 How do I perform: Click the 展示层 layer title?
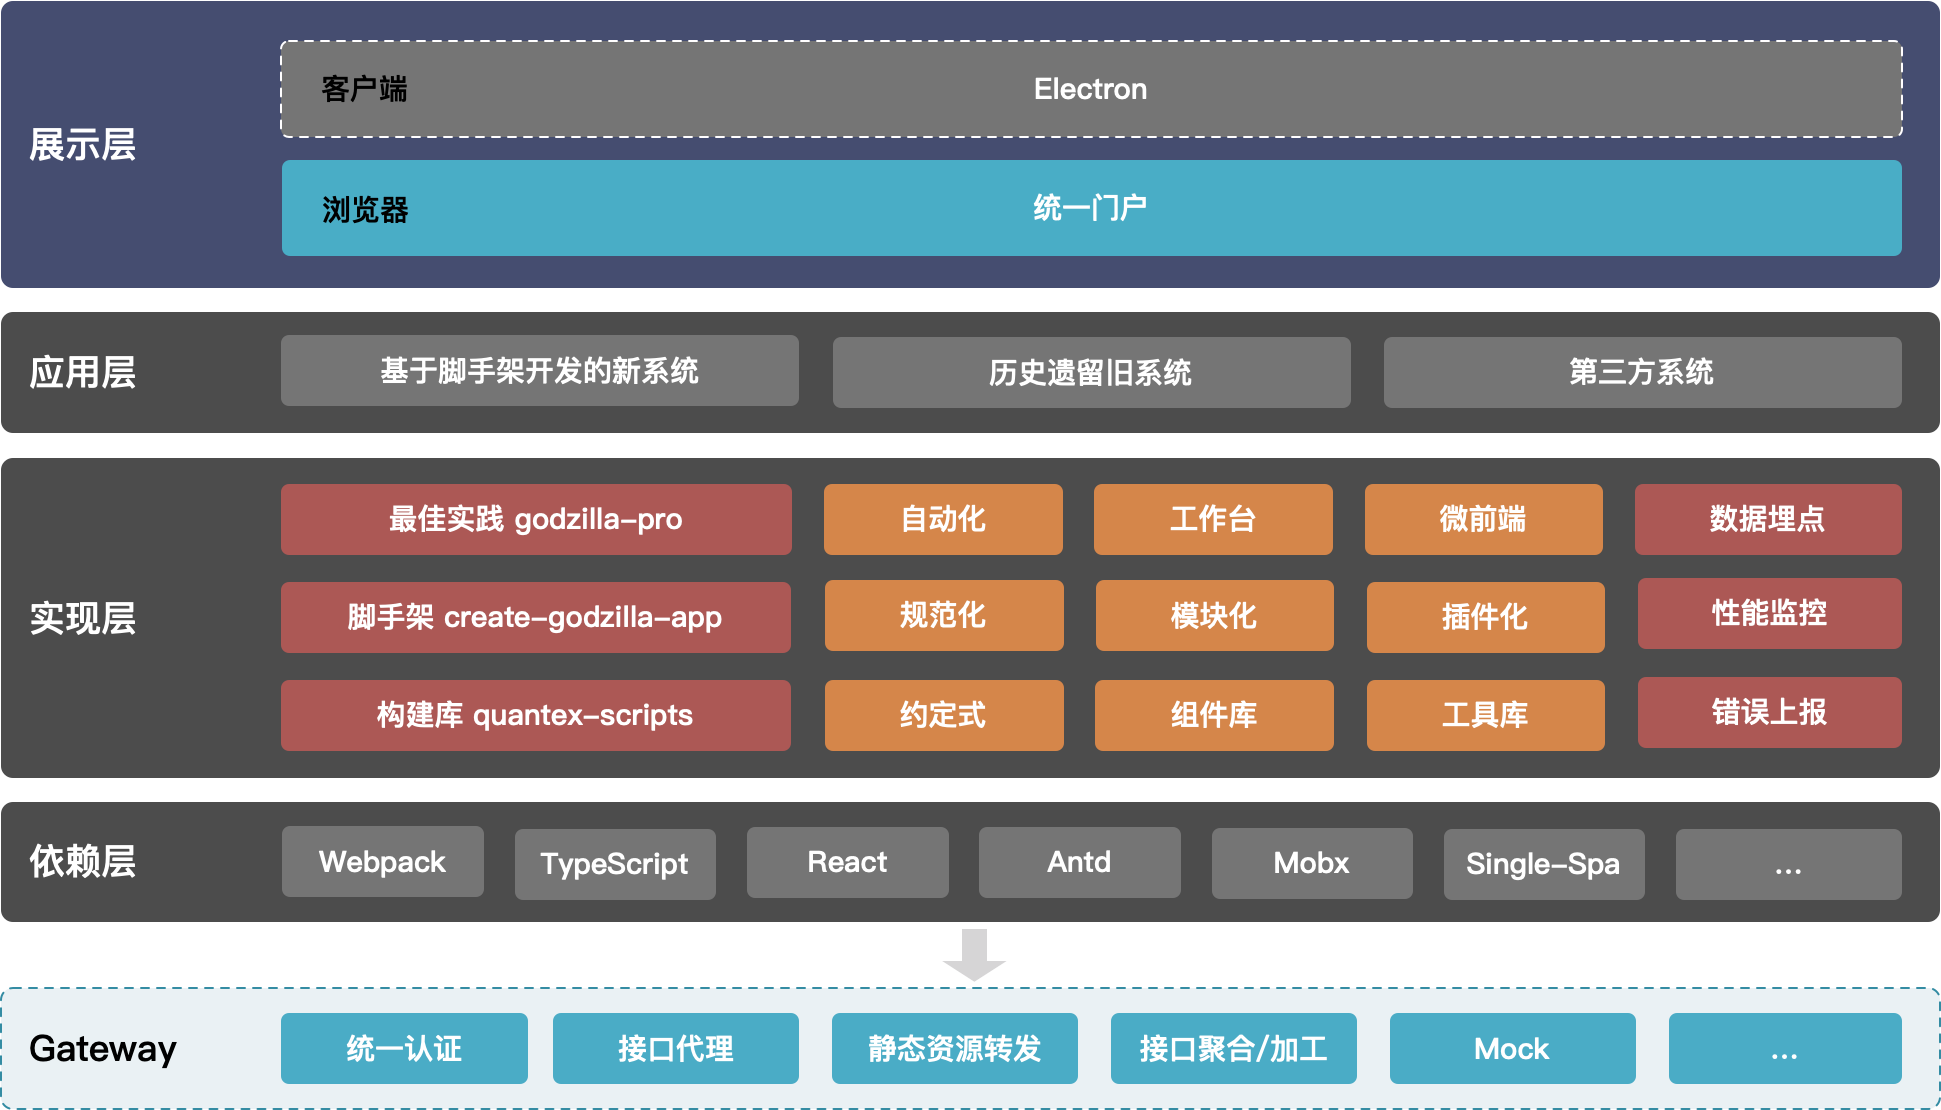click(x=82, y=145)
